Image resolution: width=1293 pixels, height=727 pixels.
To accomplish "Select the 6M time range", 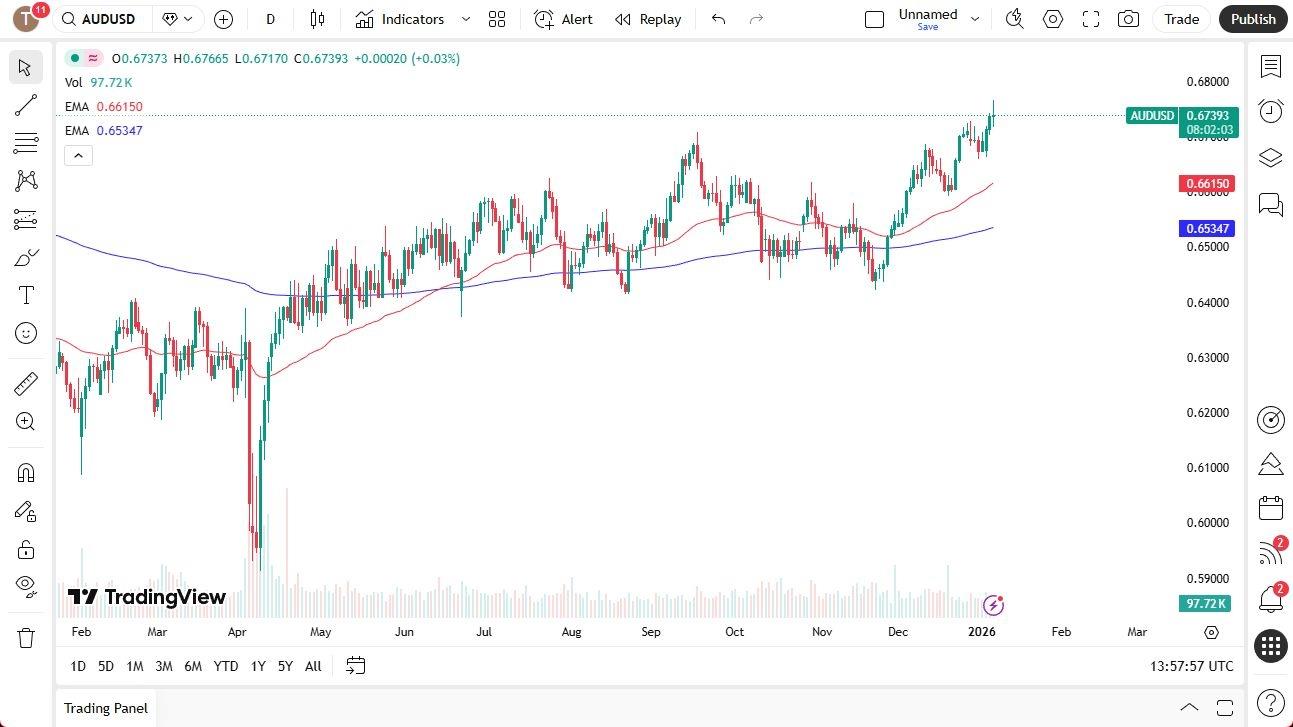I will coord(193,666).
